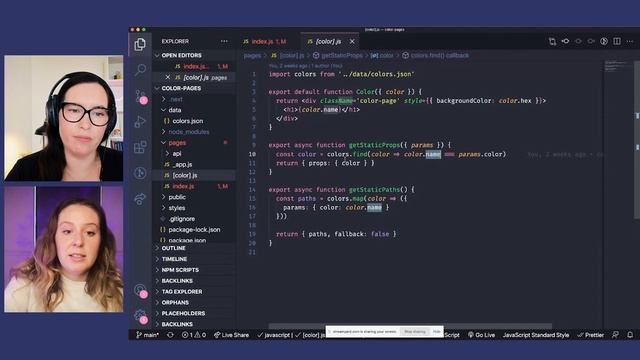Screen dimensions: 640x360
Task: Open the Search view in activity bar
Action: pyautogui.click(x=140, y=70)
